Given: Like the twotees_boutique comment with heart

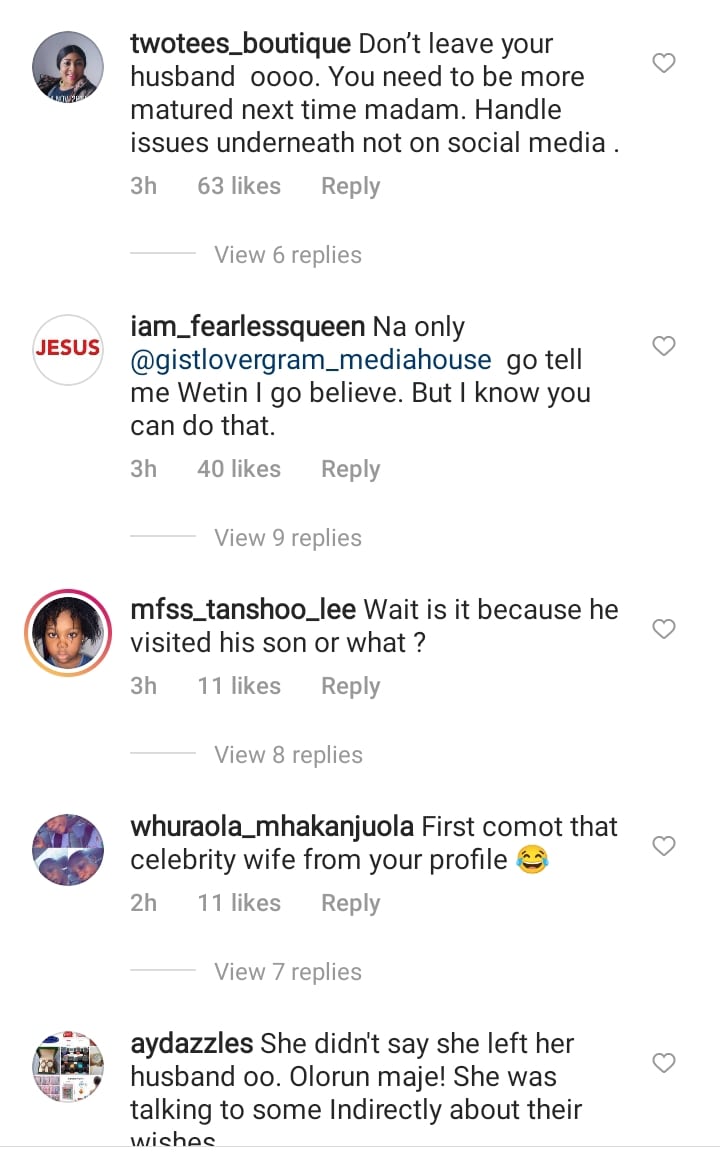Looking at the screenshot, I should click(x=664, y=64).
